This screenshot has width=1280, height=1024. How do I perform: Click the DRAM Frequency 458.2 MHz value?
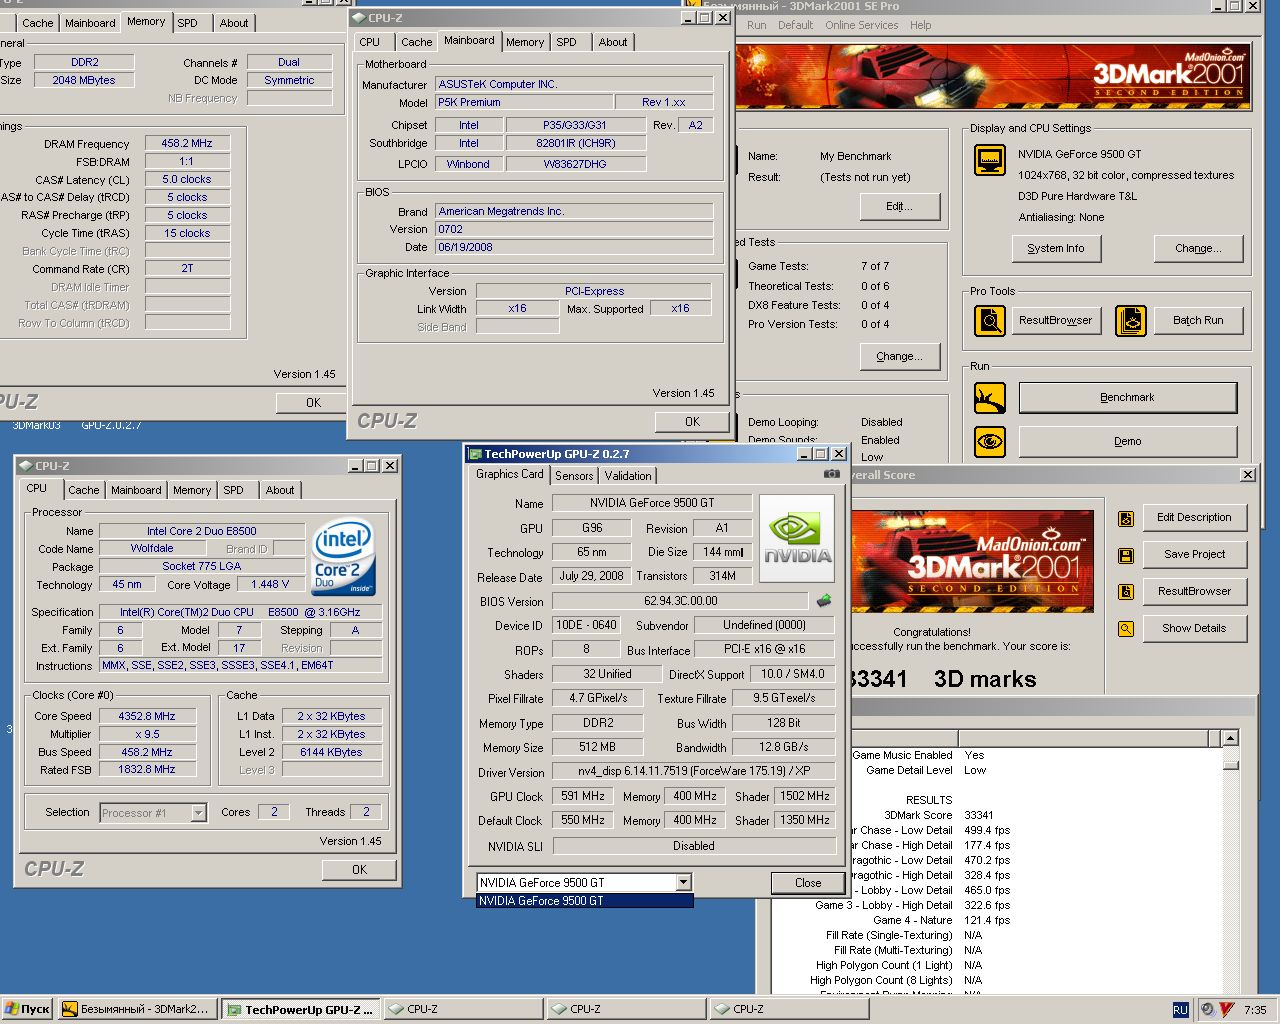(x=187, y=144)
